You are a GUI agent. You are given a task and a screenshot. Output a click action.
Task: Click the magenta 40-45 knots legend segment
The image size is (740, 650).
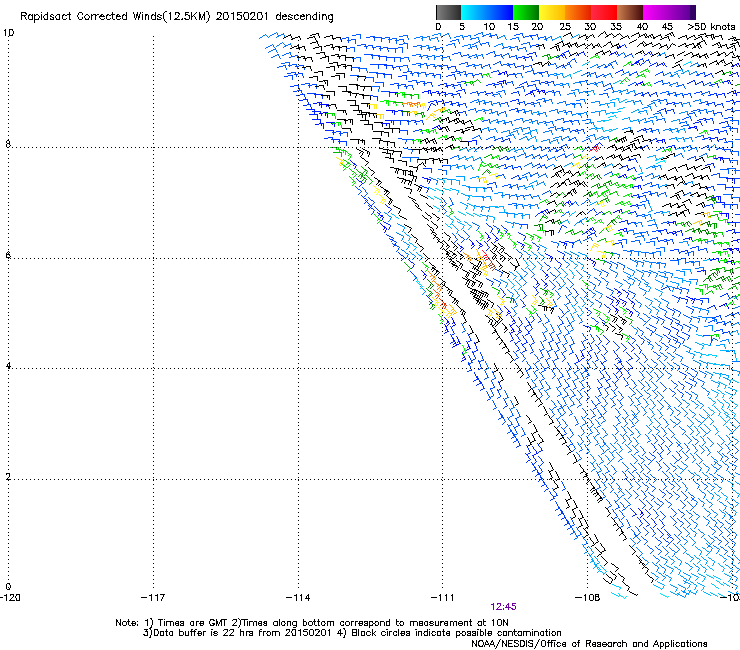pyautogui.click(x=656, y=12)
